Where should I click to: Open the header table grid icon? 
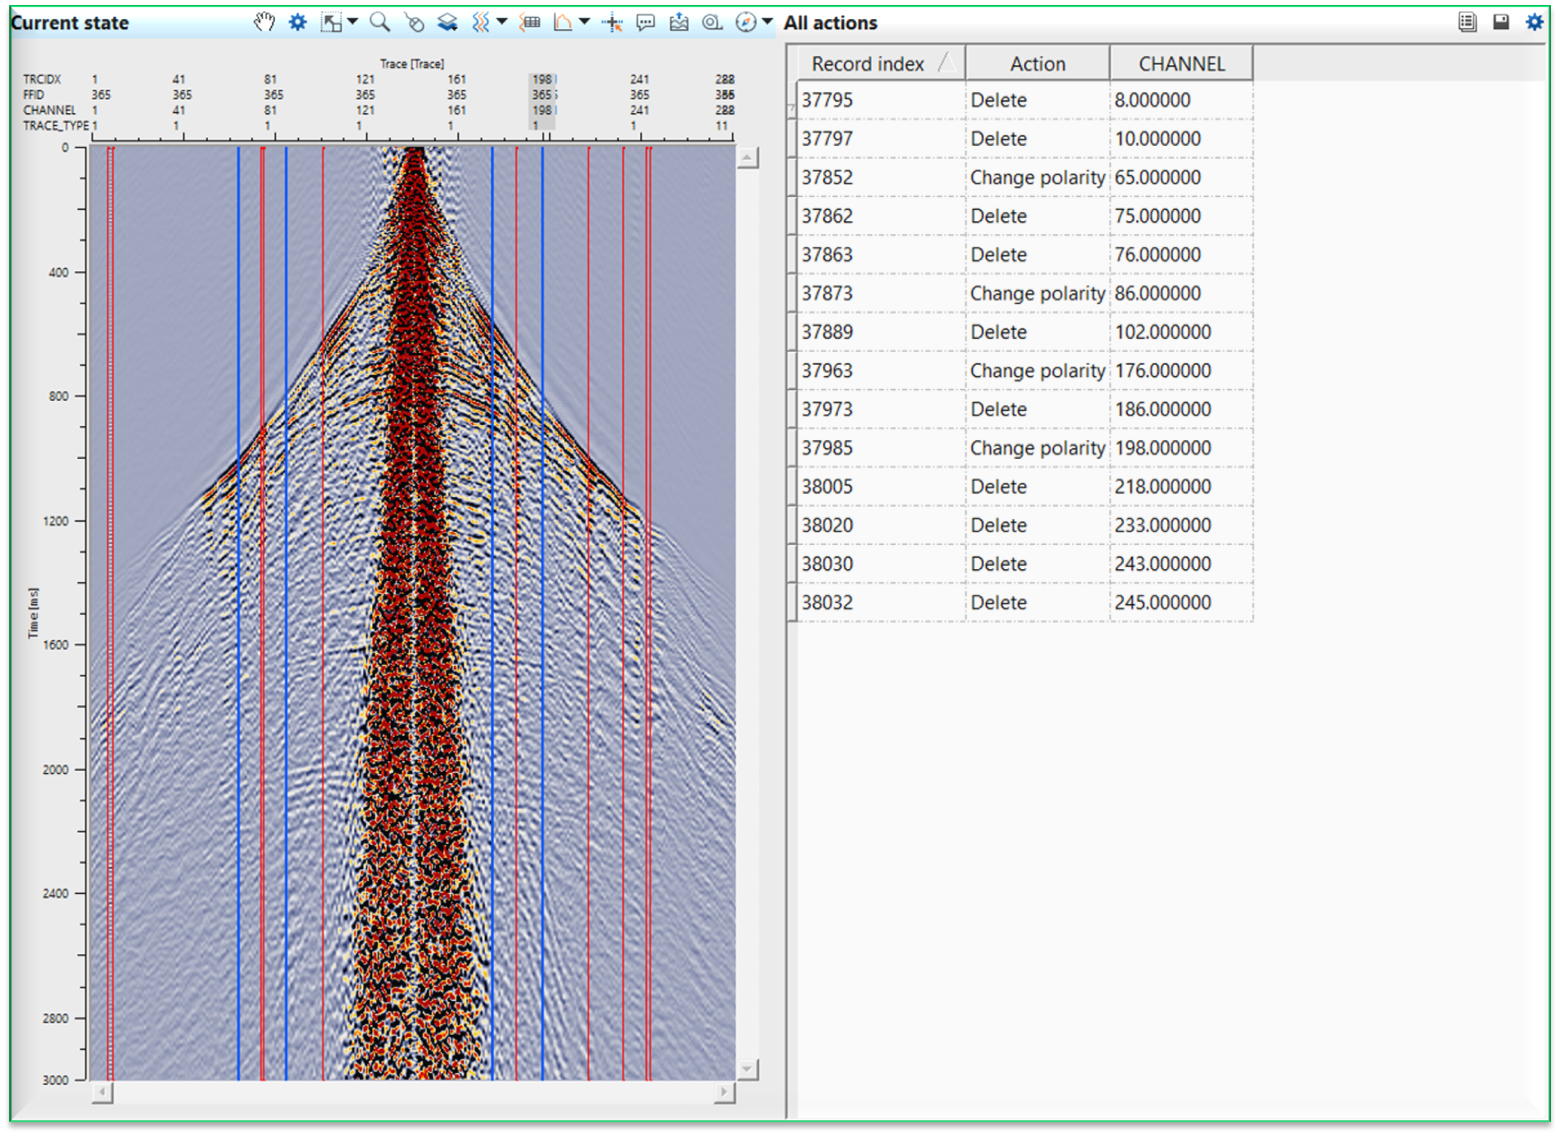(x=531, y=21)
